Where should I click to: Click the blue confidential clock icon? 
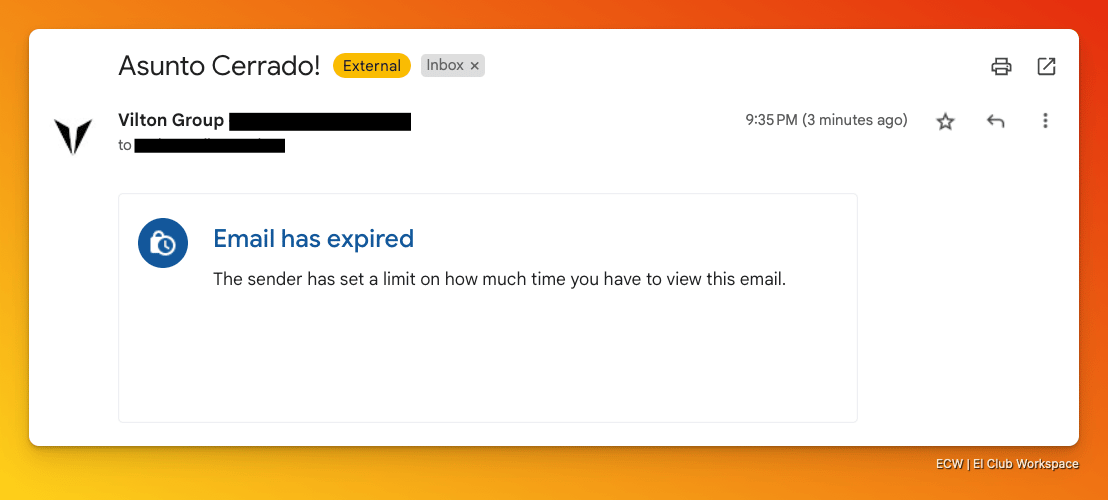tap(163, 243)
